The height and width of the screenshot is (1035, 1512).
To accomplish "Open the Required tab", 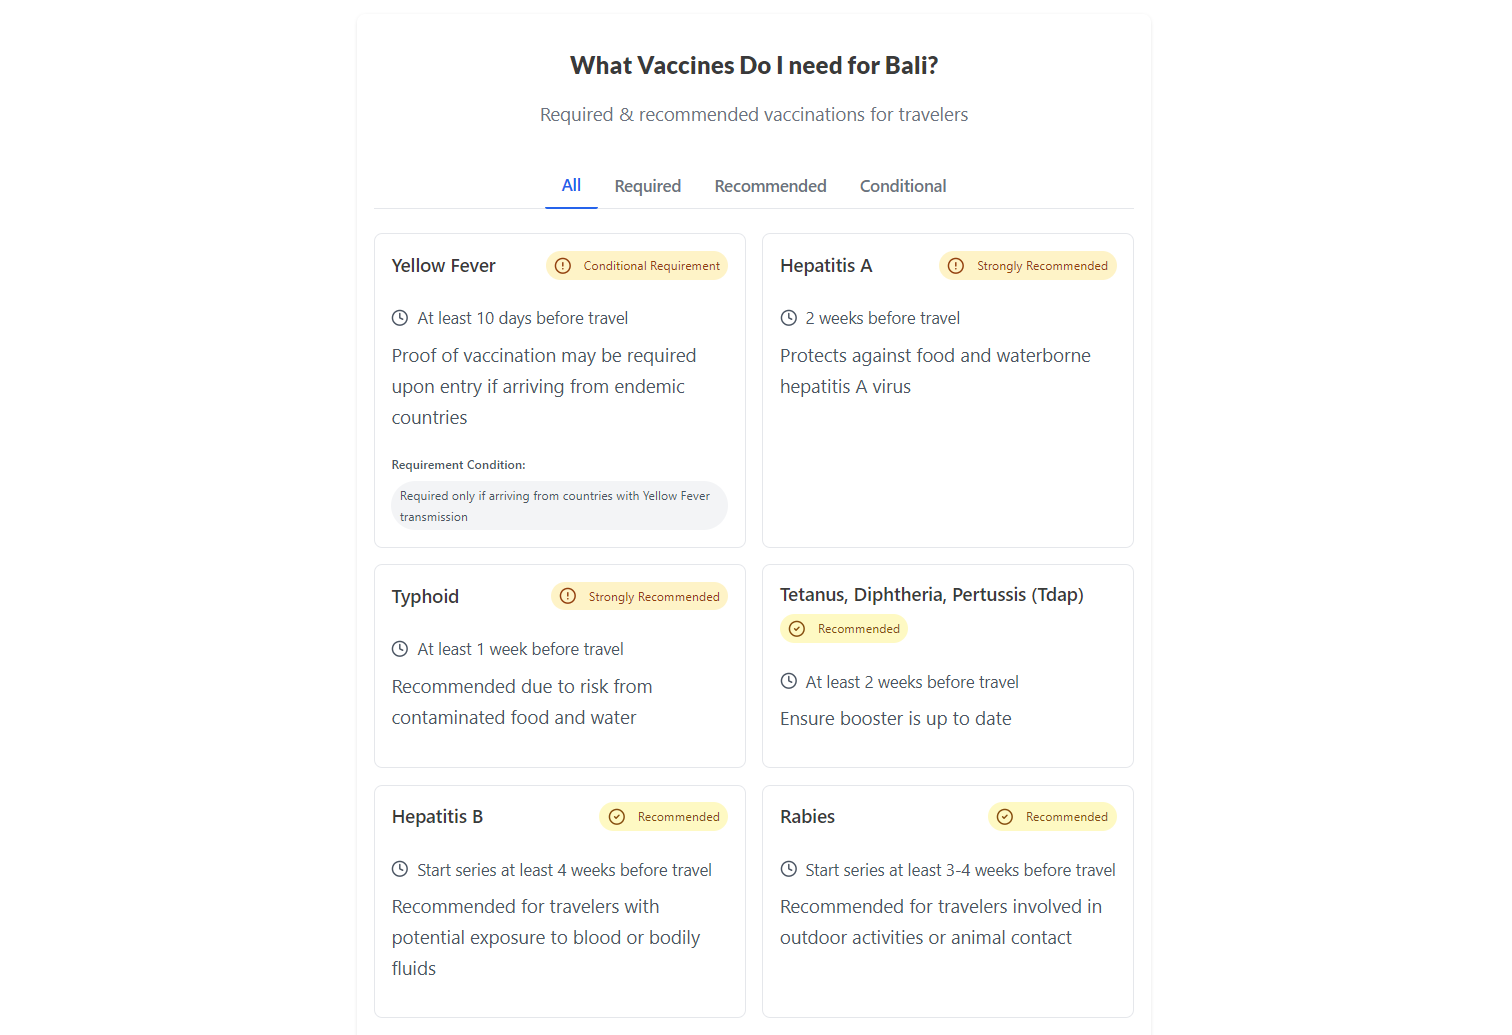I will pos(648,186).
